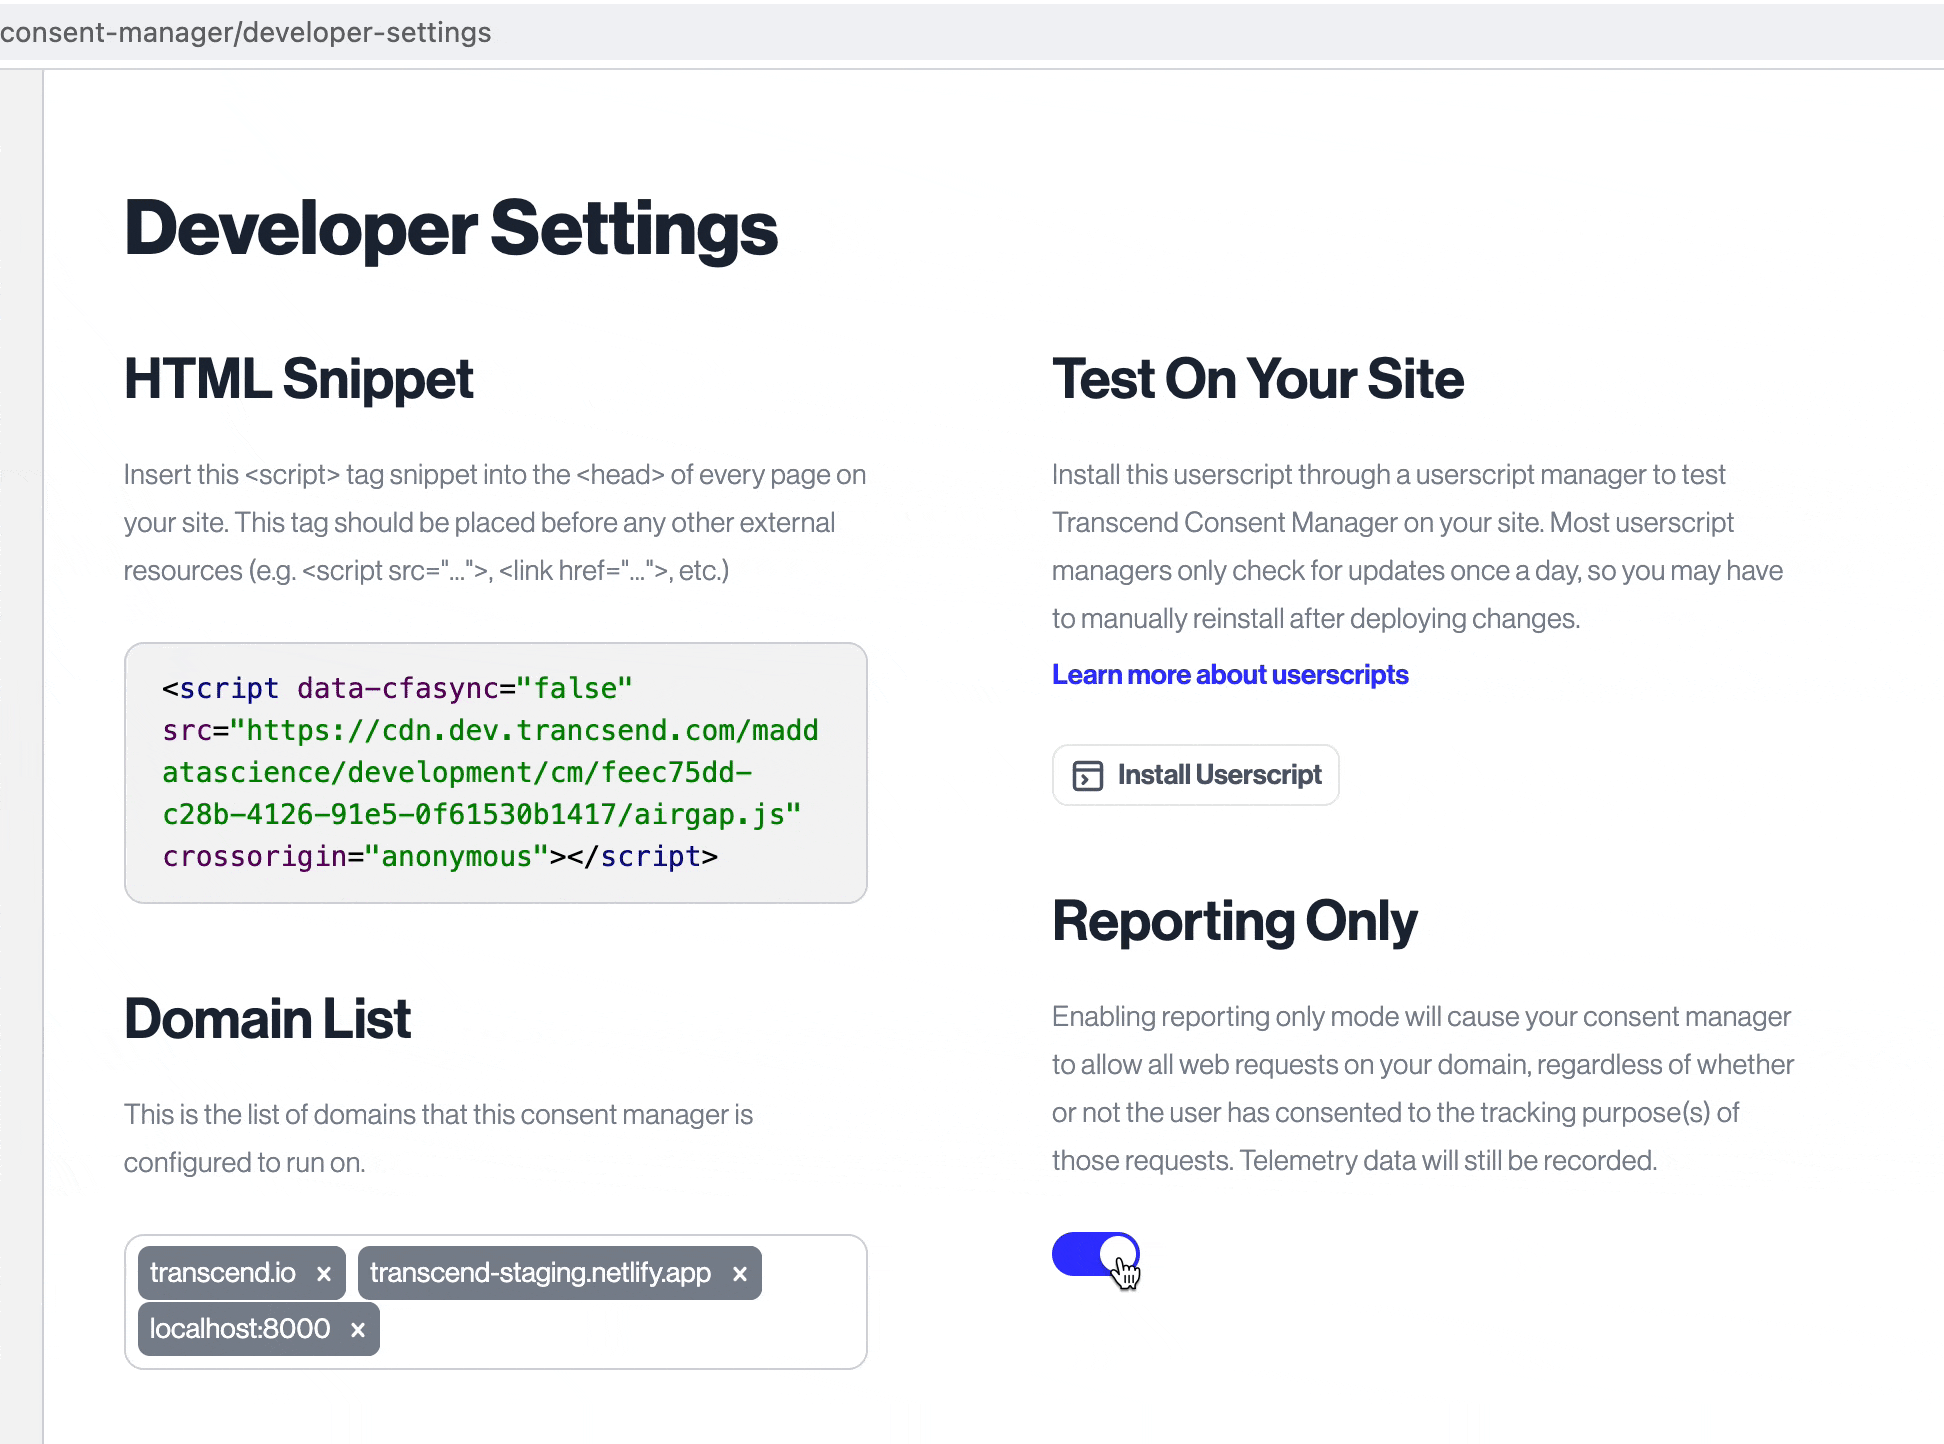Viewport: 1944px width, 1444px height.
Task: Turn off the Reporting Only toggle
Action: point(1095,1254)
